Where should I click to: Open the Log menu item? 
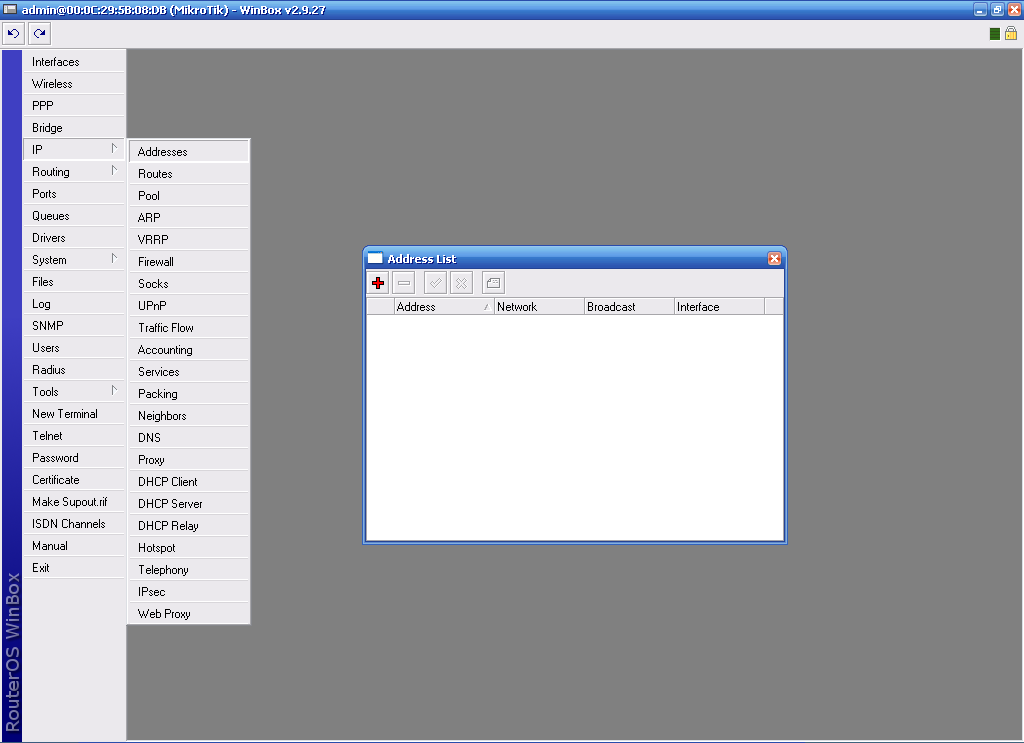pyautogui.click(x=74, y=304)
